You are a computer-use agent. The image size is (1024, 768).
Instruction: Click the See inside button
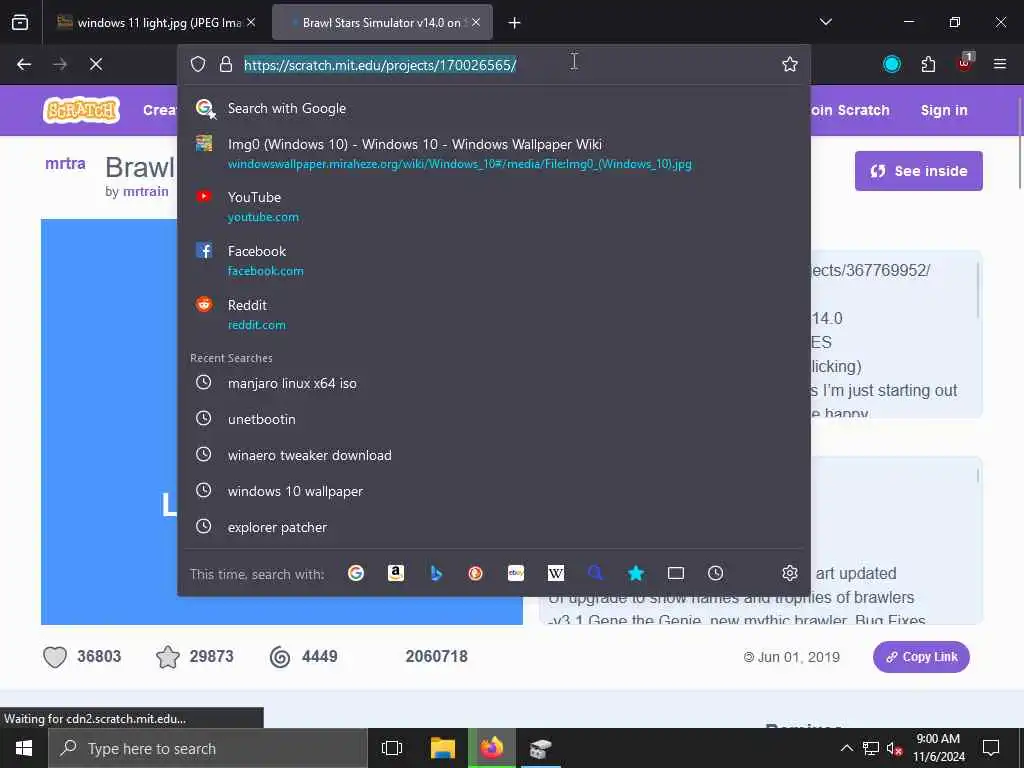click(x=918, y=171)
